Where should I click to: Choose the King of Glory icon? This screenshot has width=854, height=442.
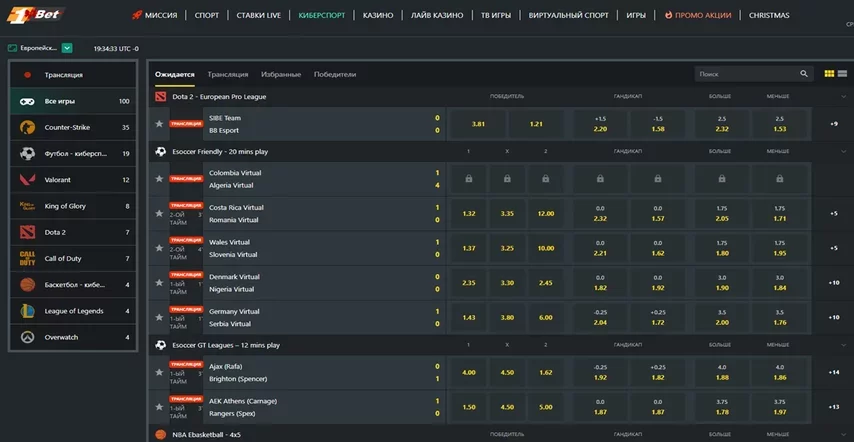click(x=27, y=206)
